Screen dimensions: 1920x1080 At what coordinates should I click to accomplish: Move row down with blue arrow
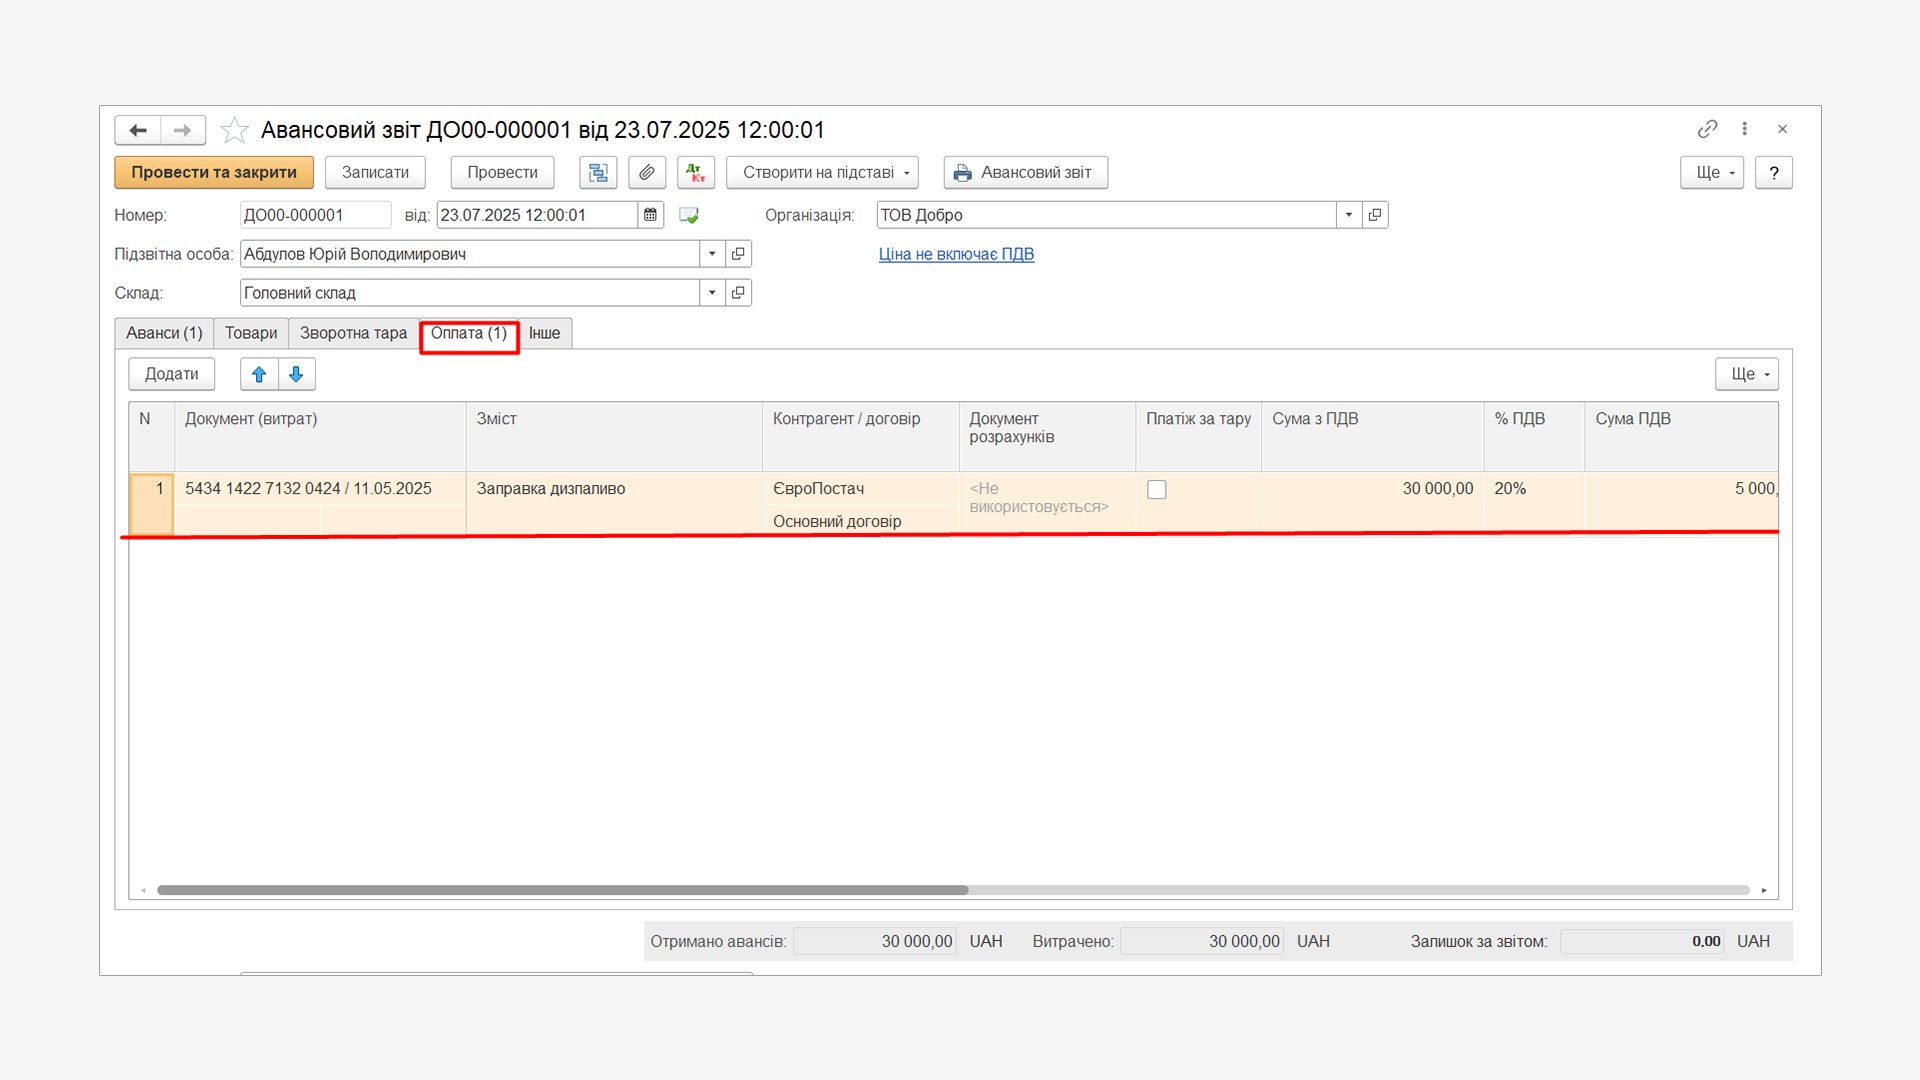[x=296, y=374]
